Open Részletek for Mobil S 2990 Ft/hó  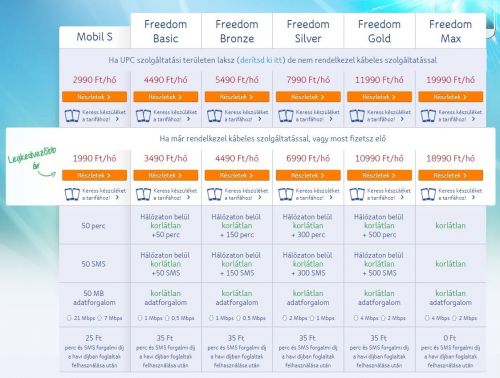pos(94,97)
